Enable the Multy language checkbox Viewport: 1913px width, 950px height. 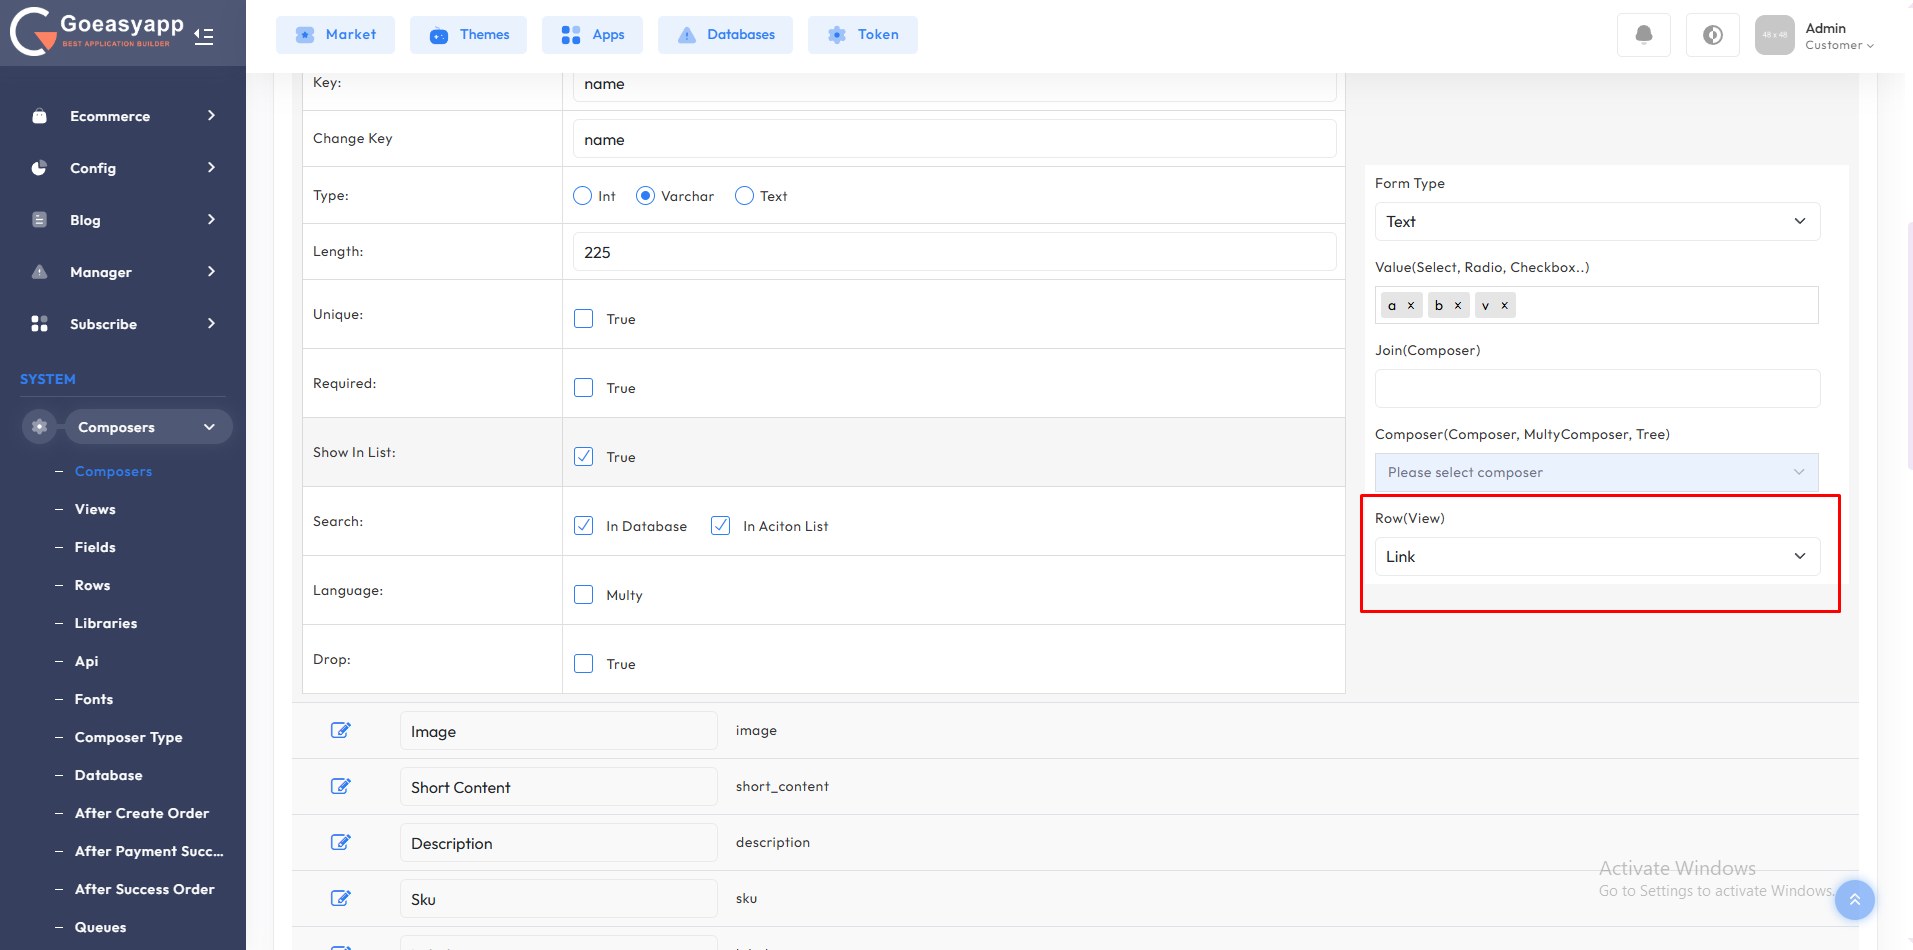click(x=584, y=595)
